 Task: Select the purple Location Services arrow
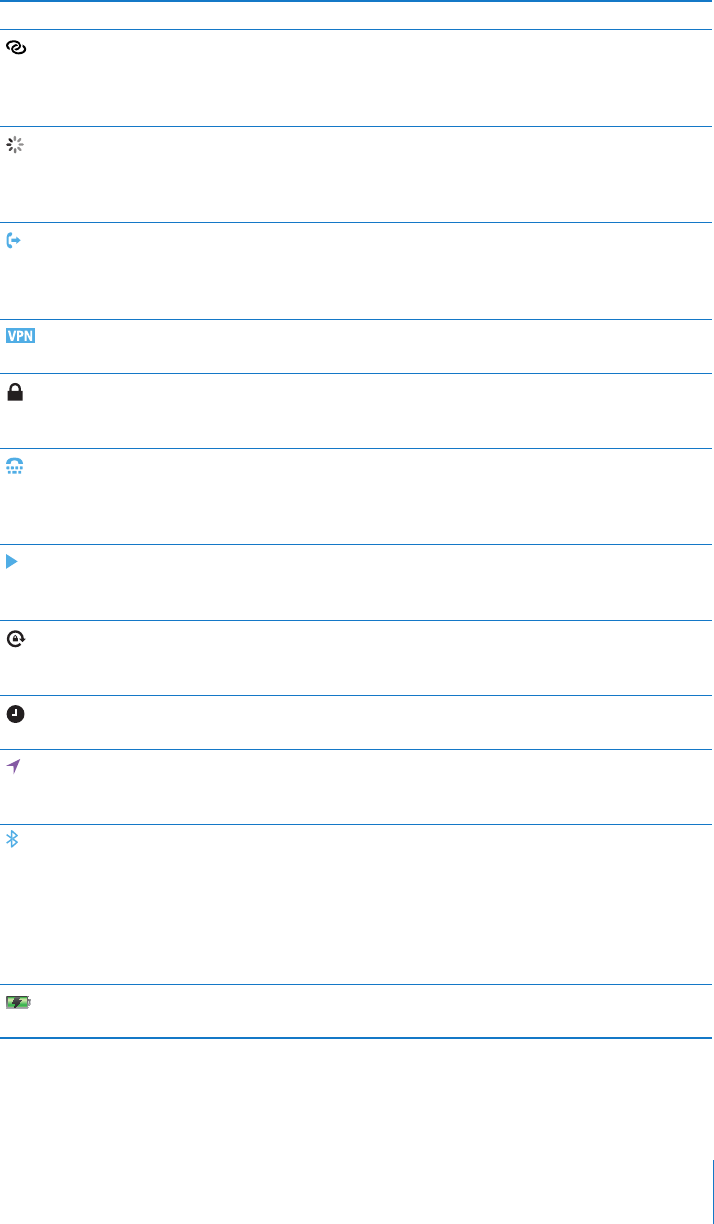click(14, 766)
